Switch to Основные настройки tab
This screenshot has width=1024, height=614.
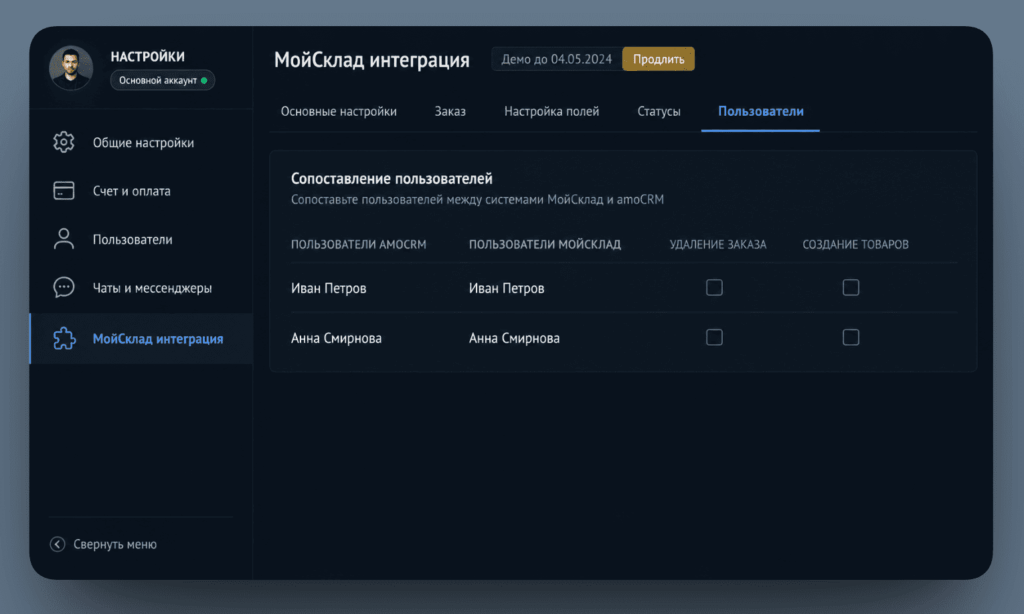click(338, 111)
